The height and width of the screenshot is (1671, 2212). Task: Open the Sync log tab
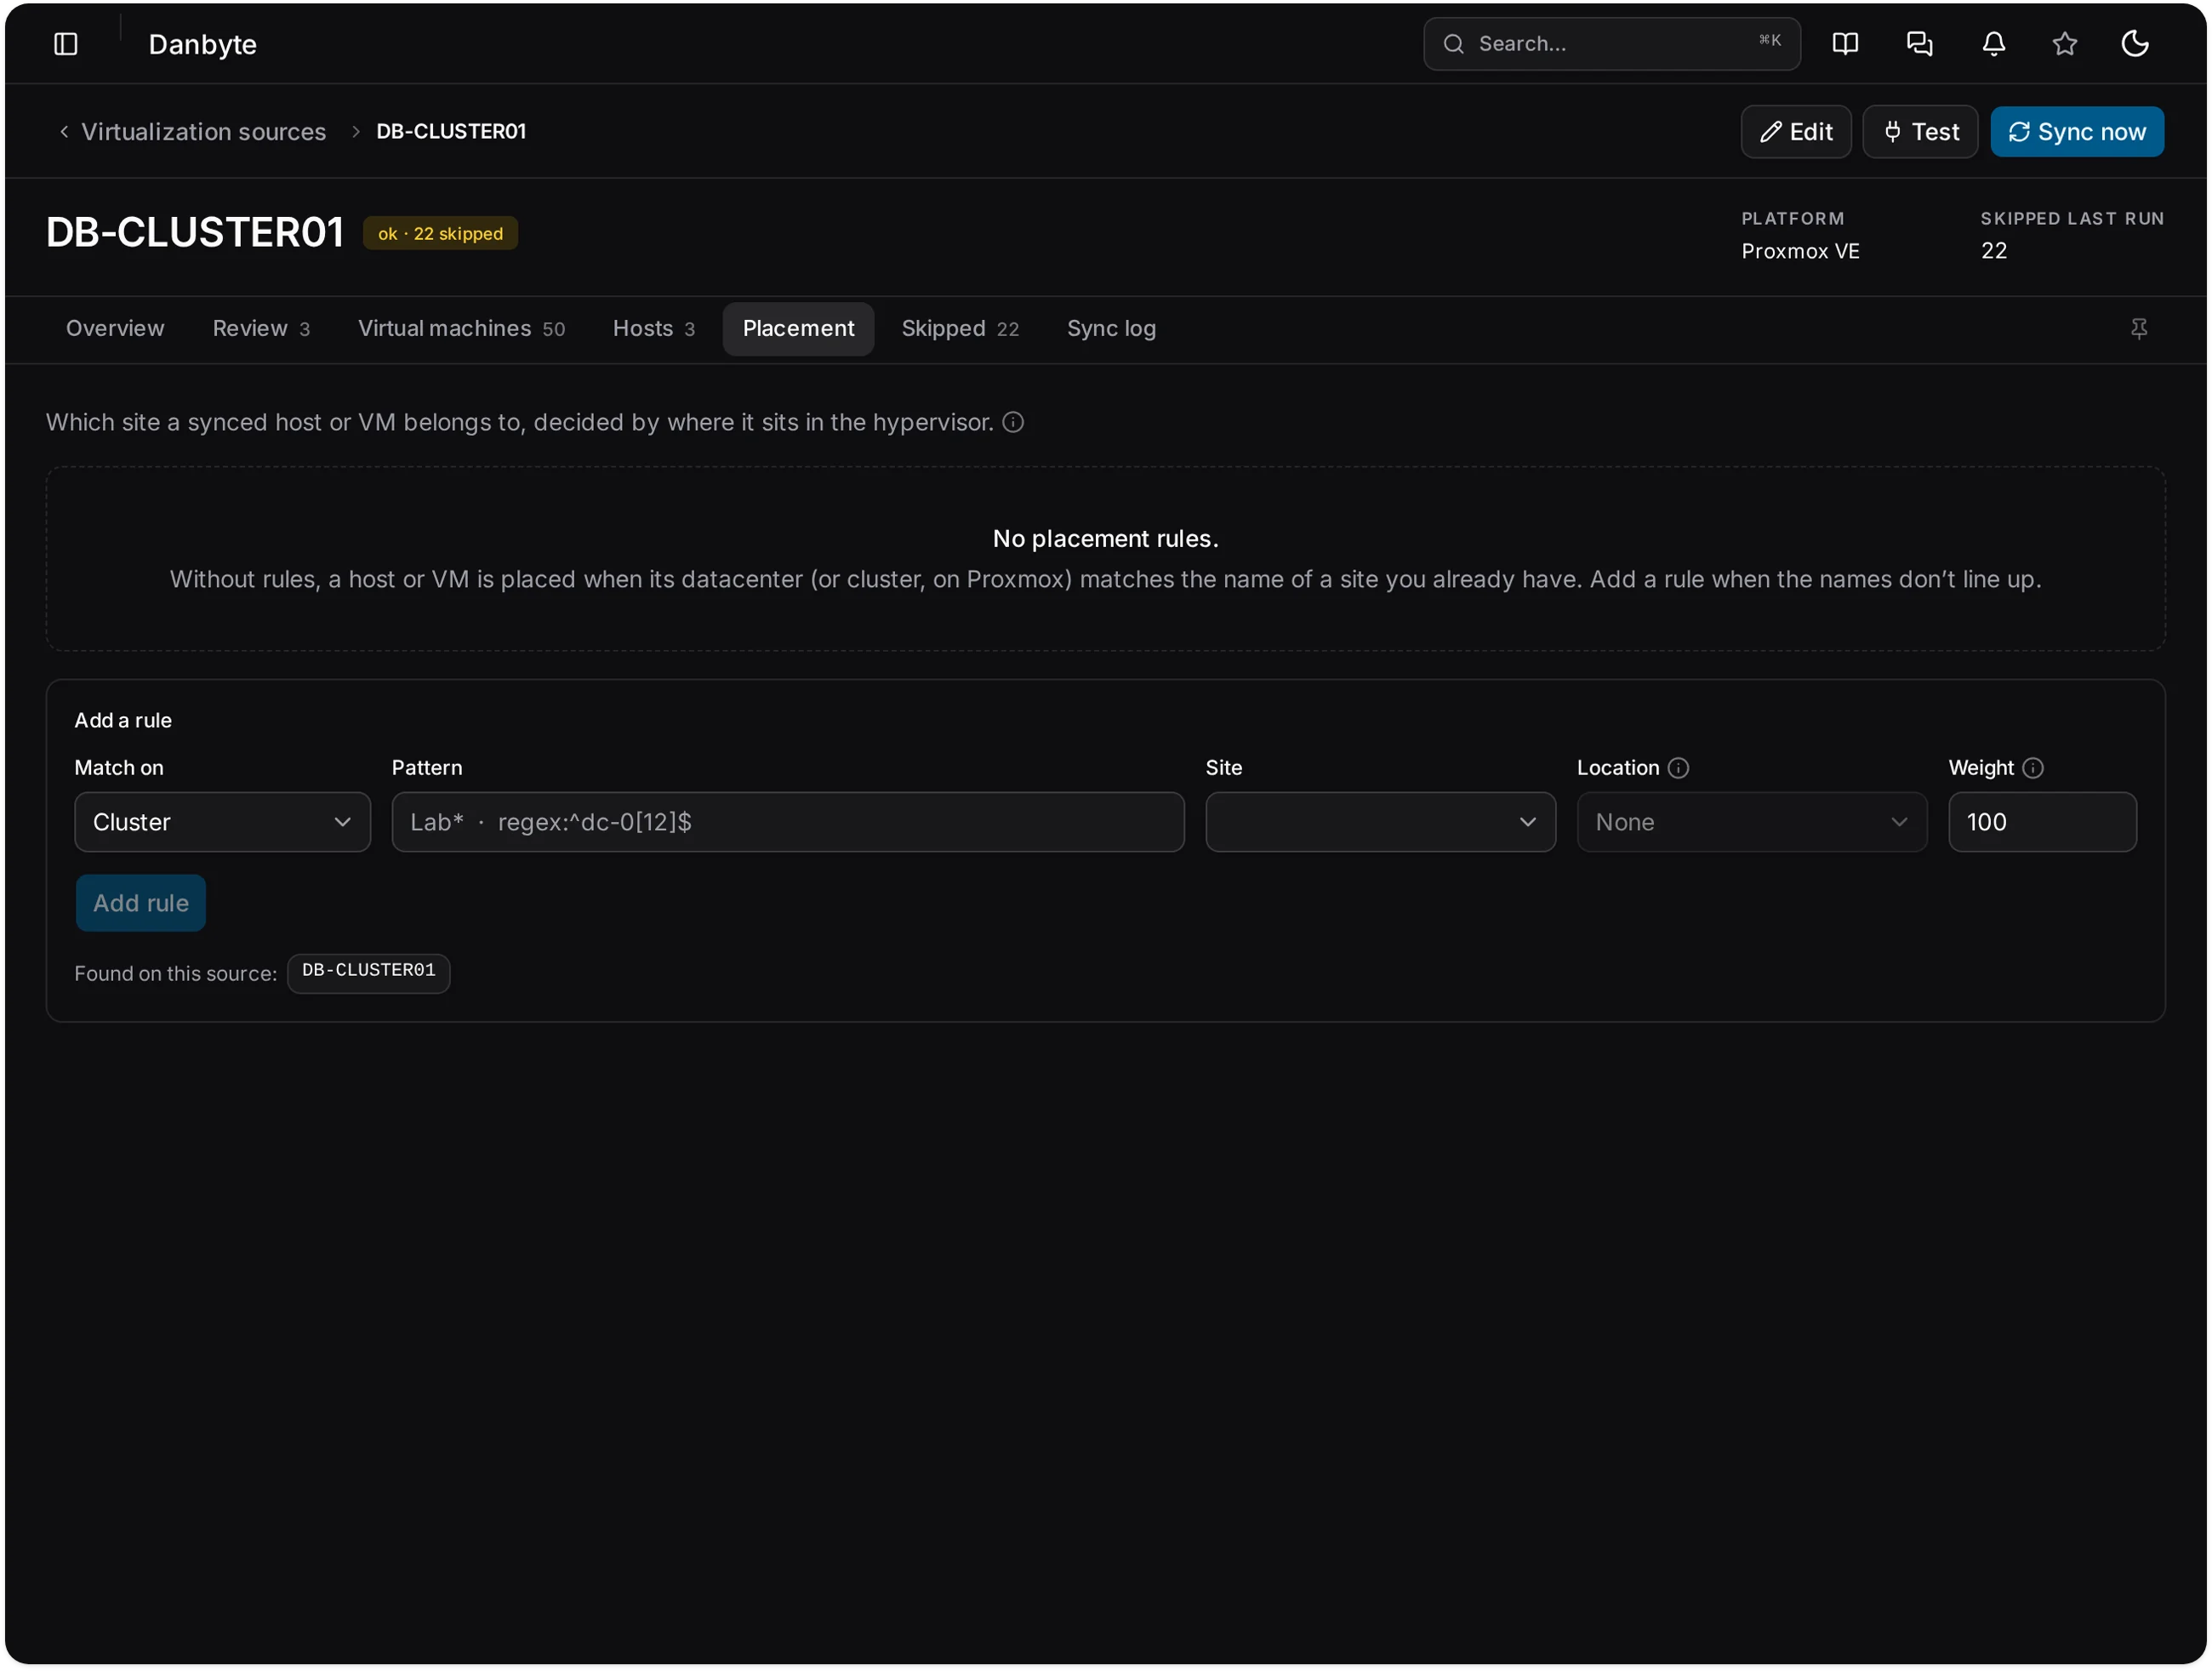coord(1111,329)
